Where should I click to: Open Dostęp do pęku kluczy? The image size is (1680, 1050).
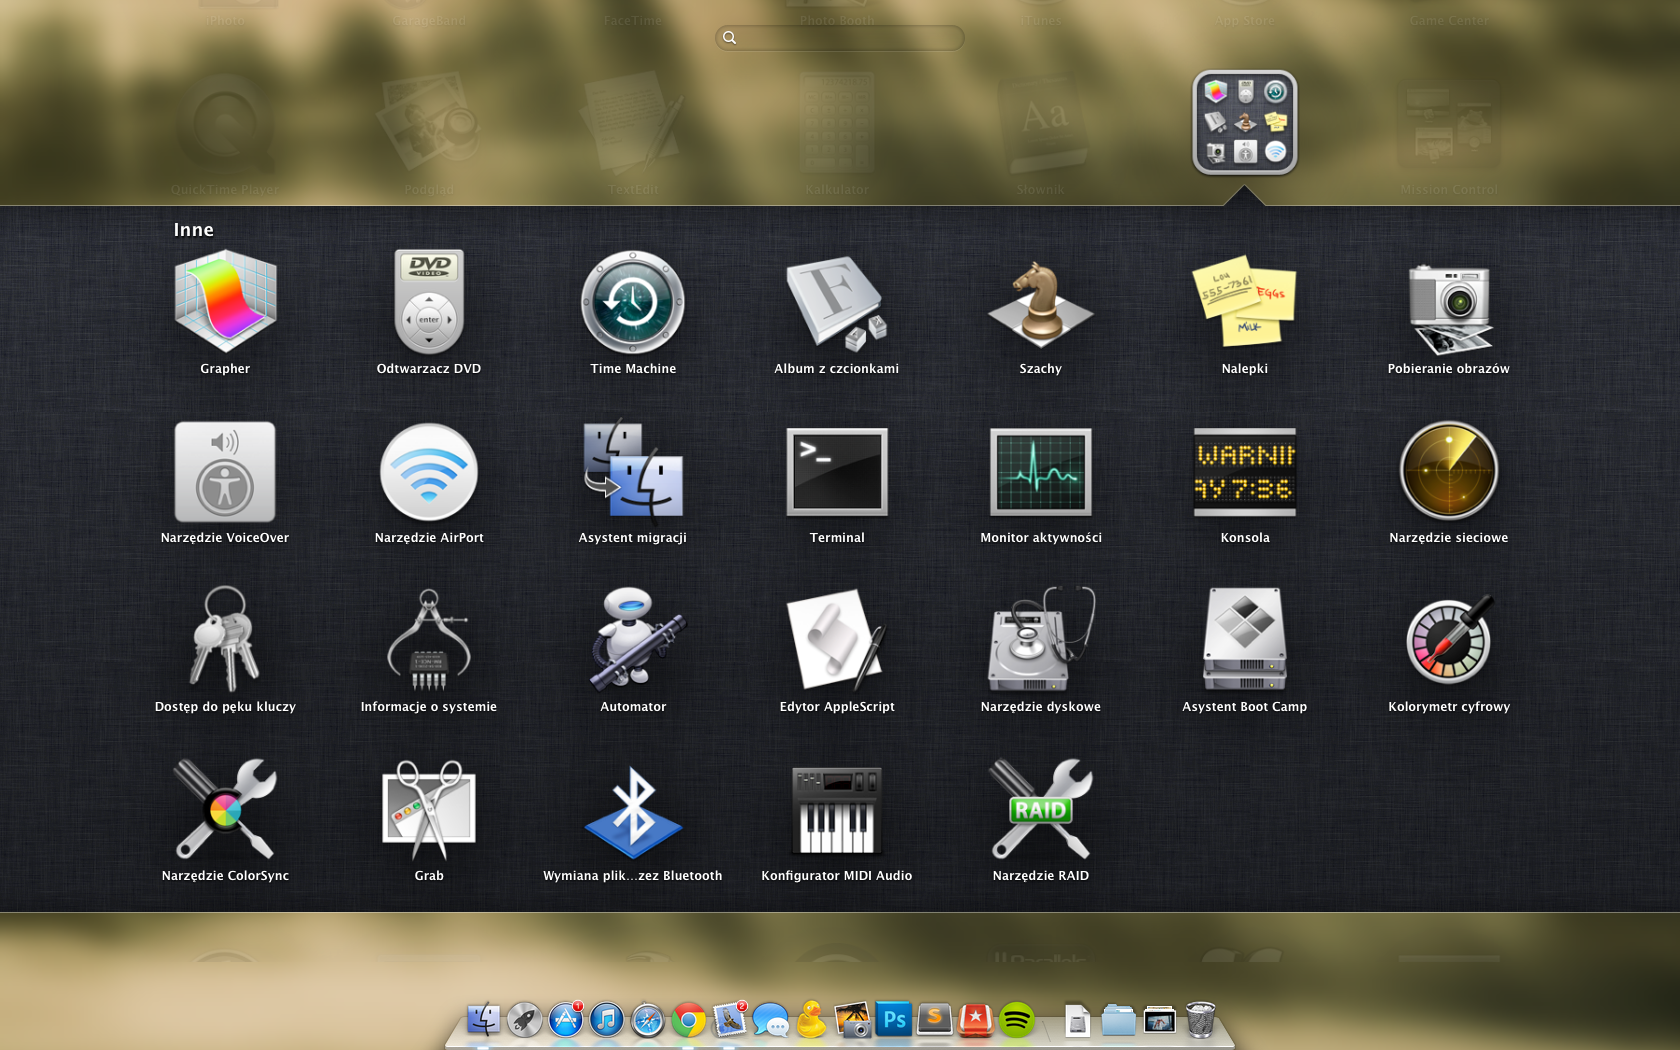point(225,641)
